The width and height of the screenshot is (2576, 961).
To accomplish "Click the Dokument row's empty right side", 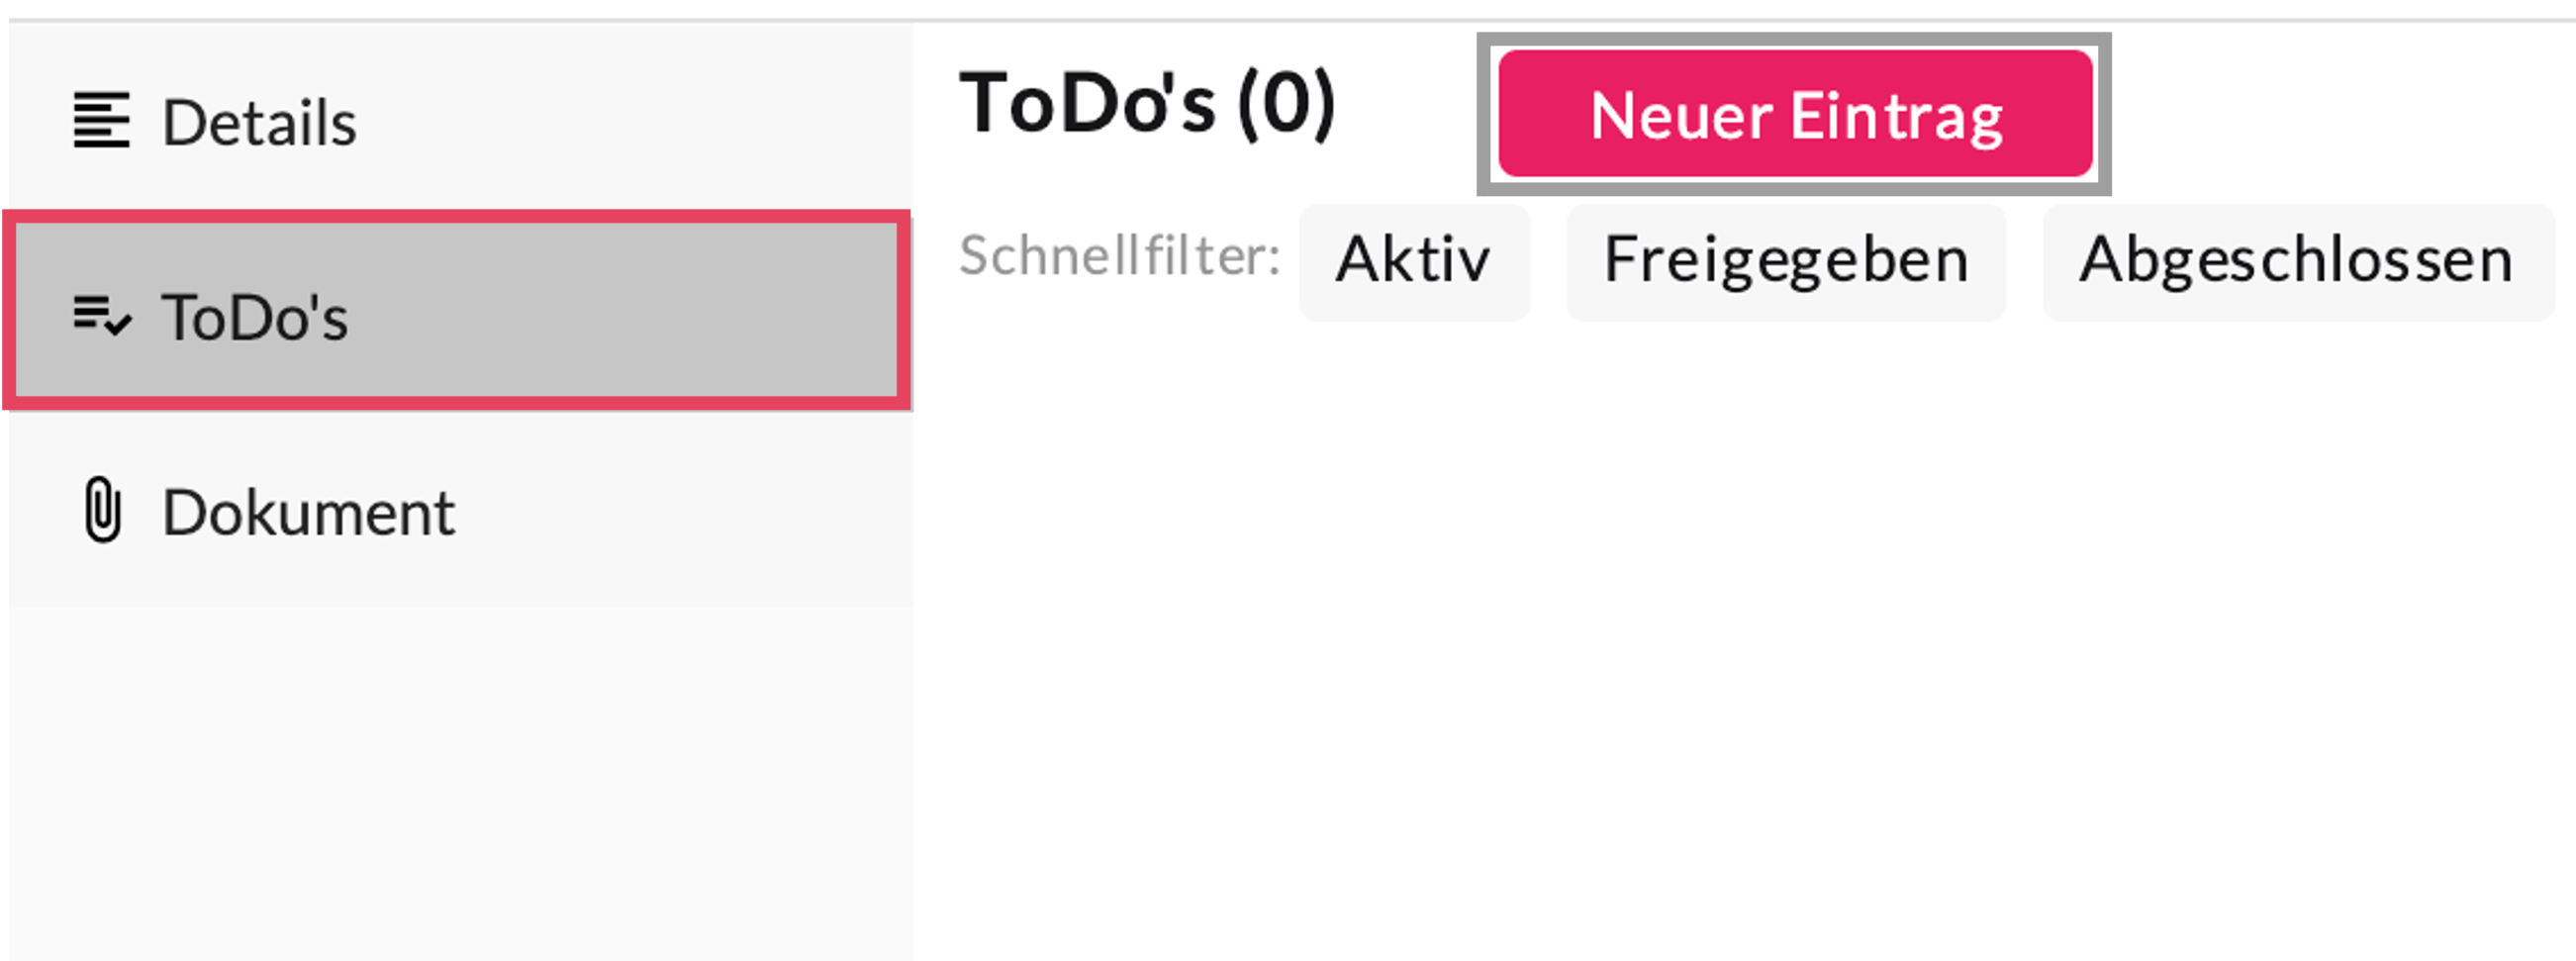I will 680,512.
